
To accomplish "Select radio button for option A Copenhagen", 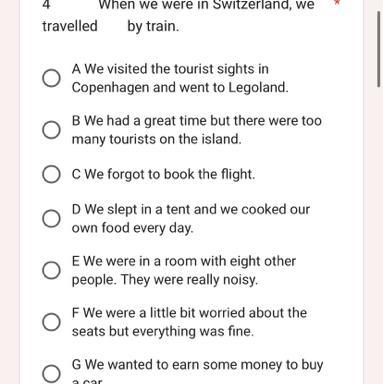I will (51, 78).
